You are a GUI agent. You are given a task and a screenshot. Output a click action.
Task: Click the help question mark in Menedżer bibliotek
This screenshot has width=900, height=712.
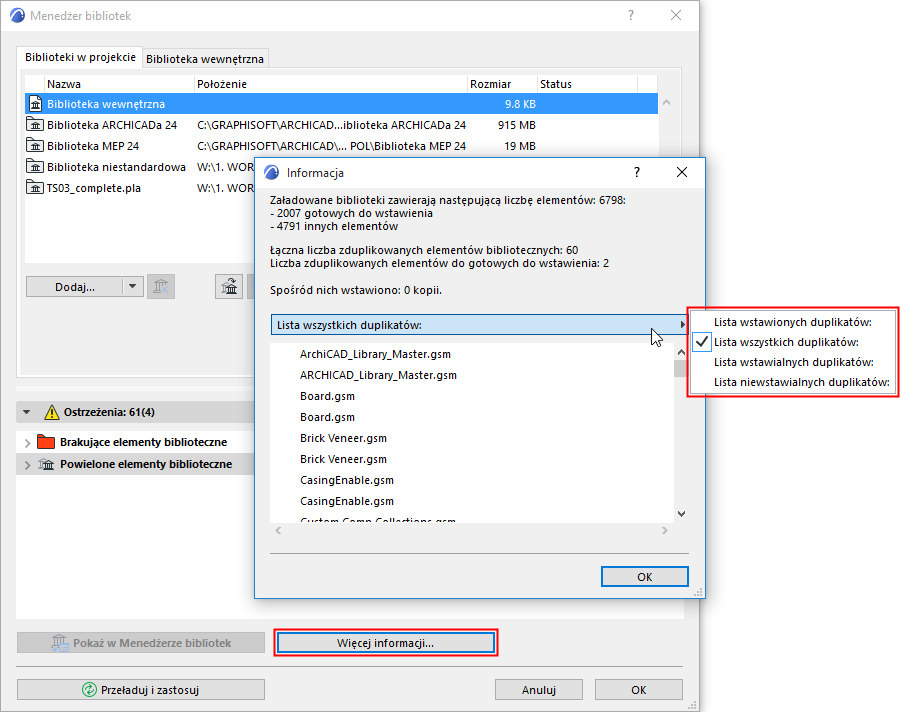pyautogui.click(x=631, y=16)
